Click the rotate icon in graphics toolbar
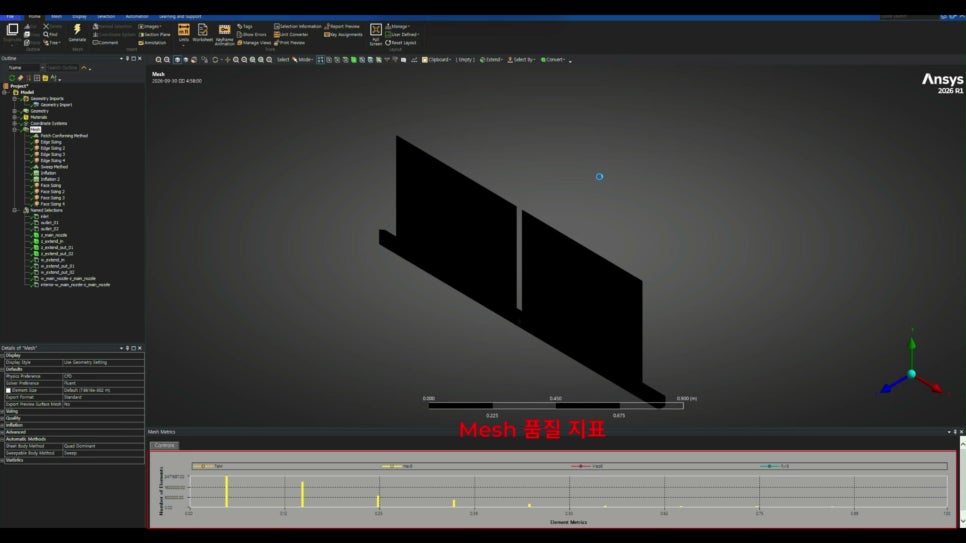The width and height of the screenshot is (966, 543). point(215,60)
